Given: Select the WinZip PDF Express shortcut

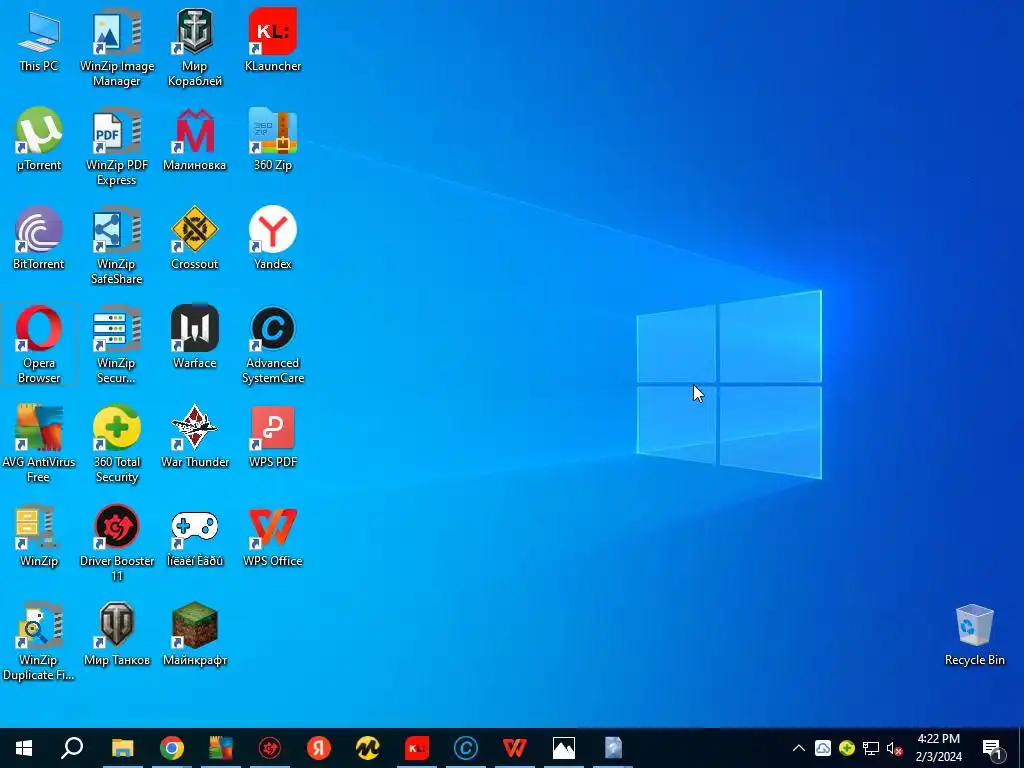Looking at the screenshot, I should [x=117, y=147].
